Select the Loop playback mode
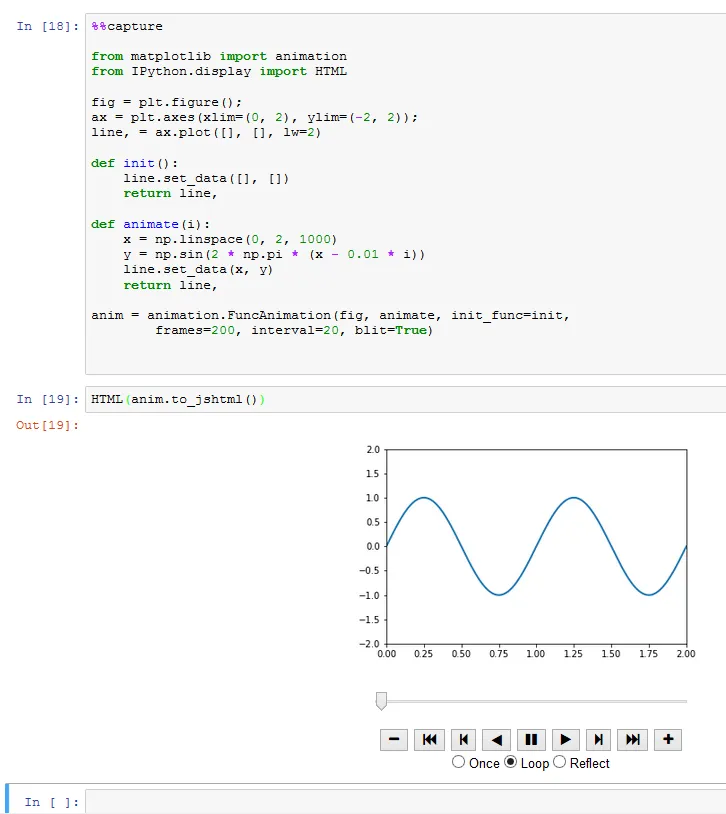 point(510,762)
